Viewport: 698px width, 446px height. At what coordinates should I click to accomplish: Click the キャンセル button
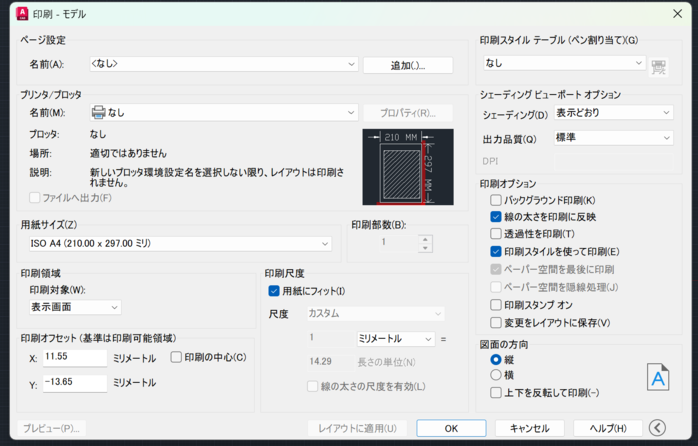tap(529, 428)
